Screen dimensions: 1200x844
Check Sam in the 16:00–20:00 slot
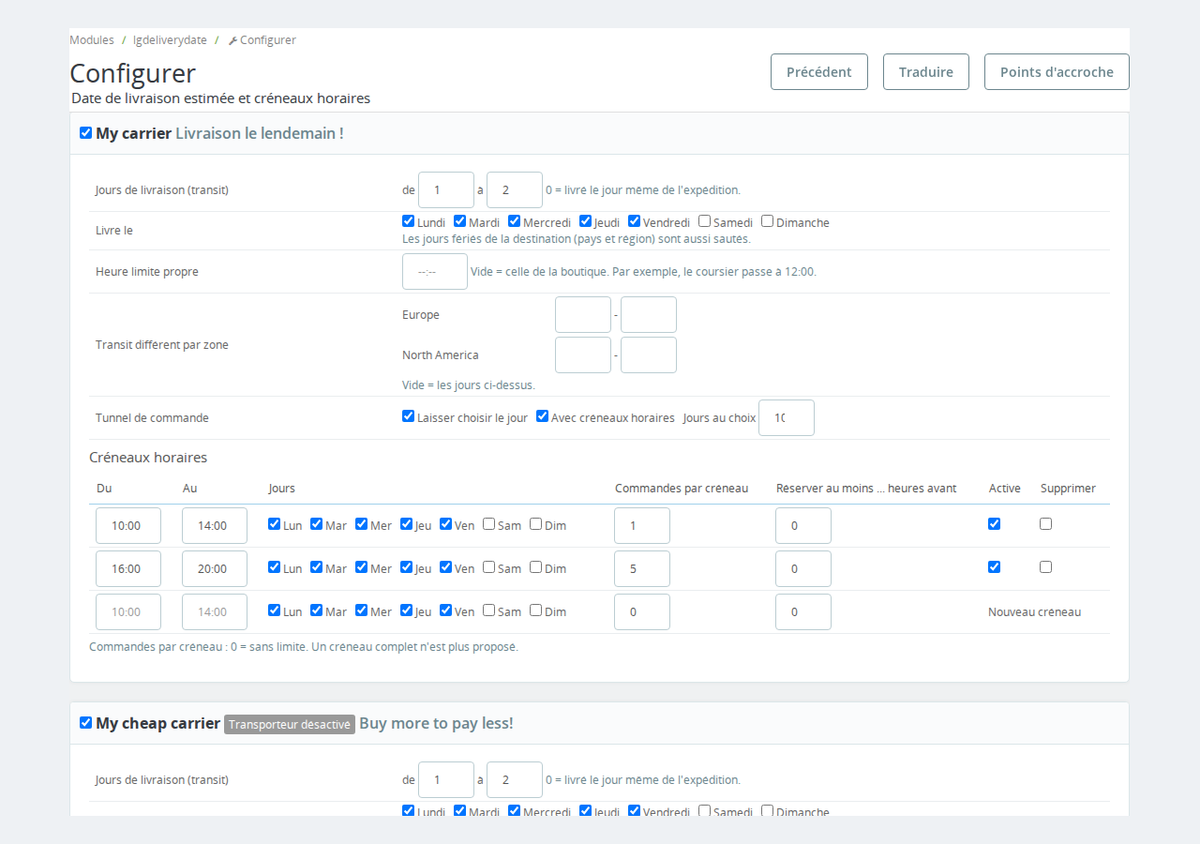(489, 567)
